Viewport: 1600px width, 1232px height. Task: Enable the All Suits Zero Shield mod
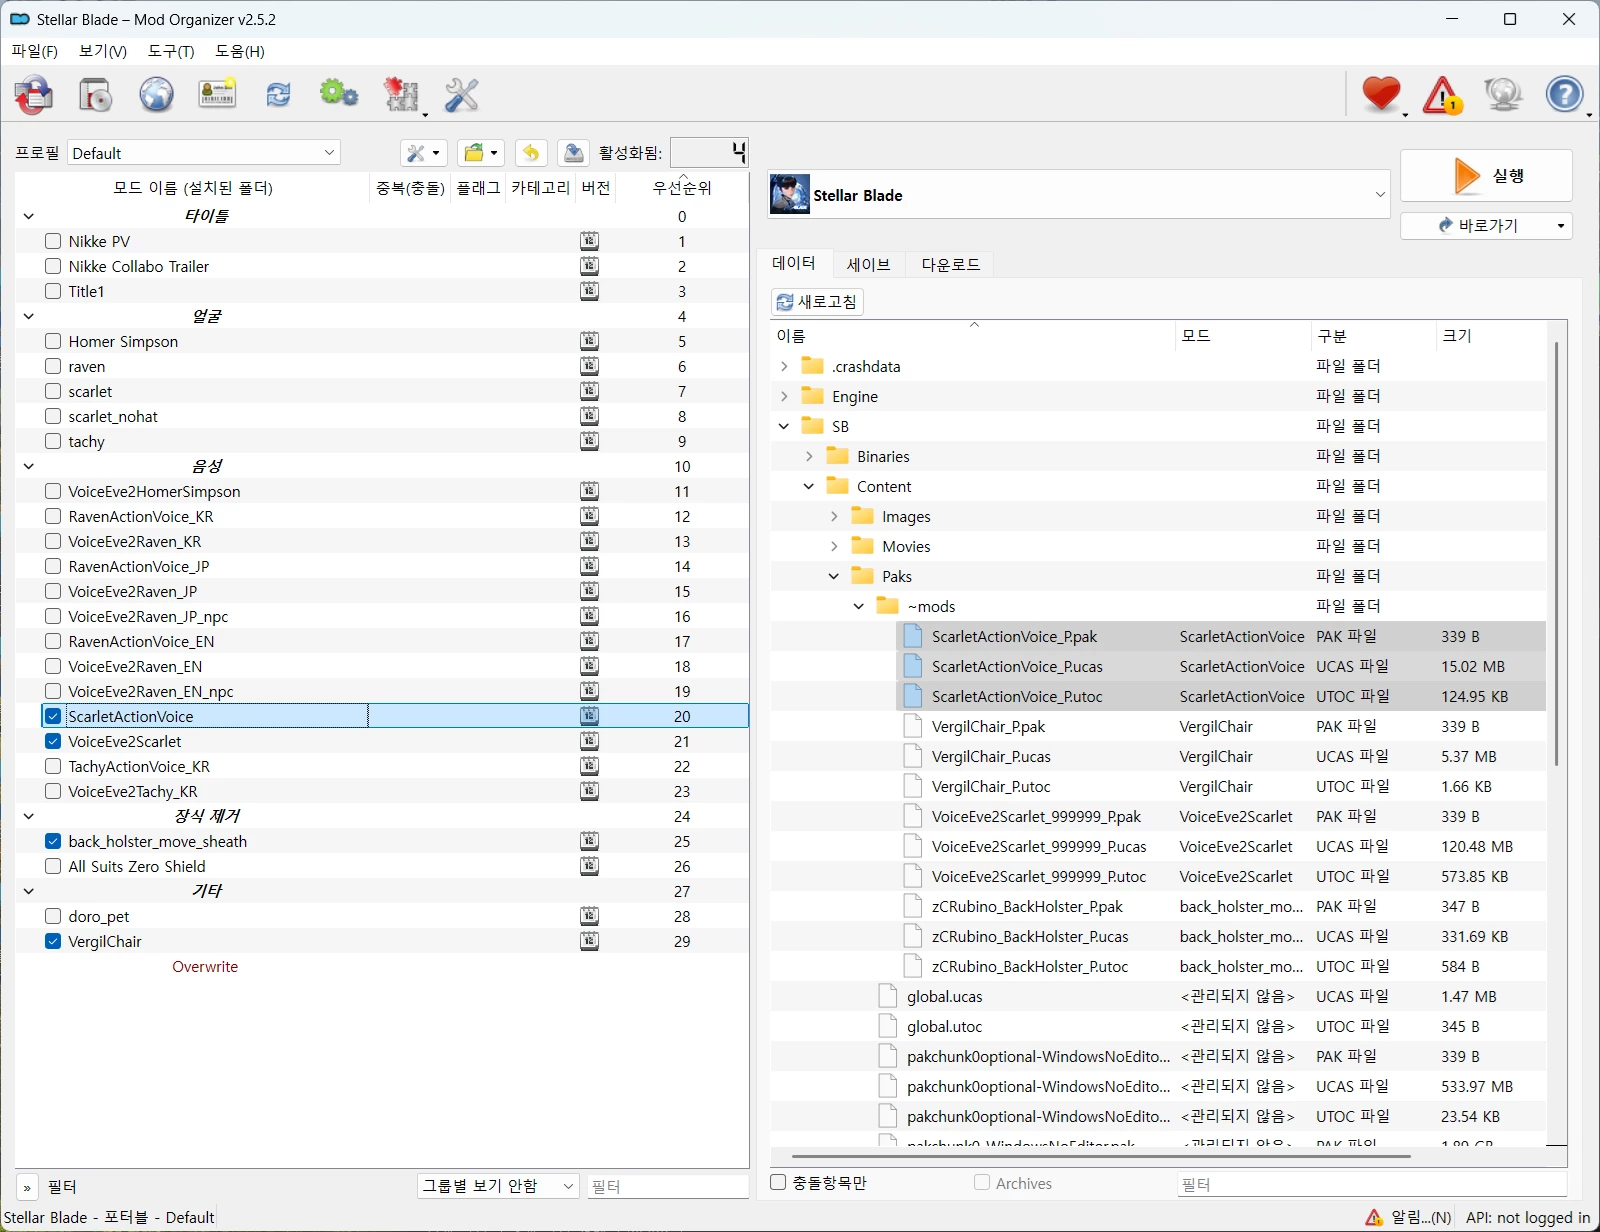[x=53, y=866]
